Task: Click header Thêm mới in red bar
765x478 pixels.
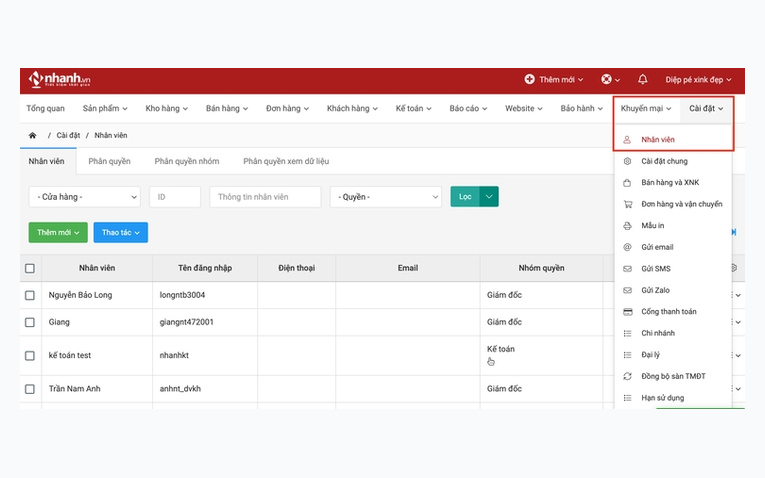Action: [554, 79]
